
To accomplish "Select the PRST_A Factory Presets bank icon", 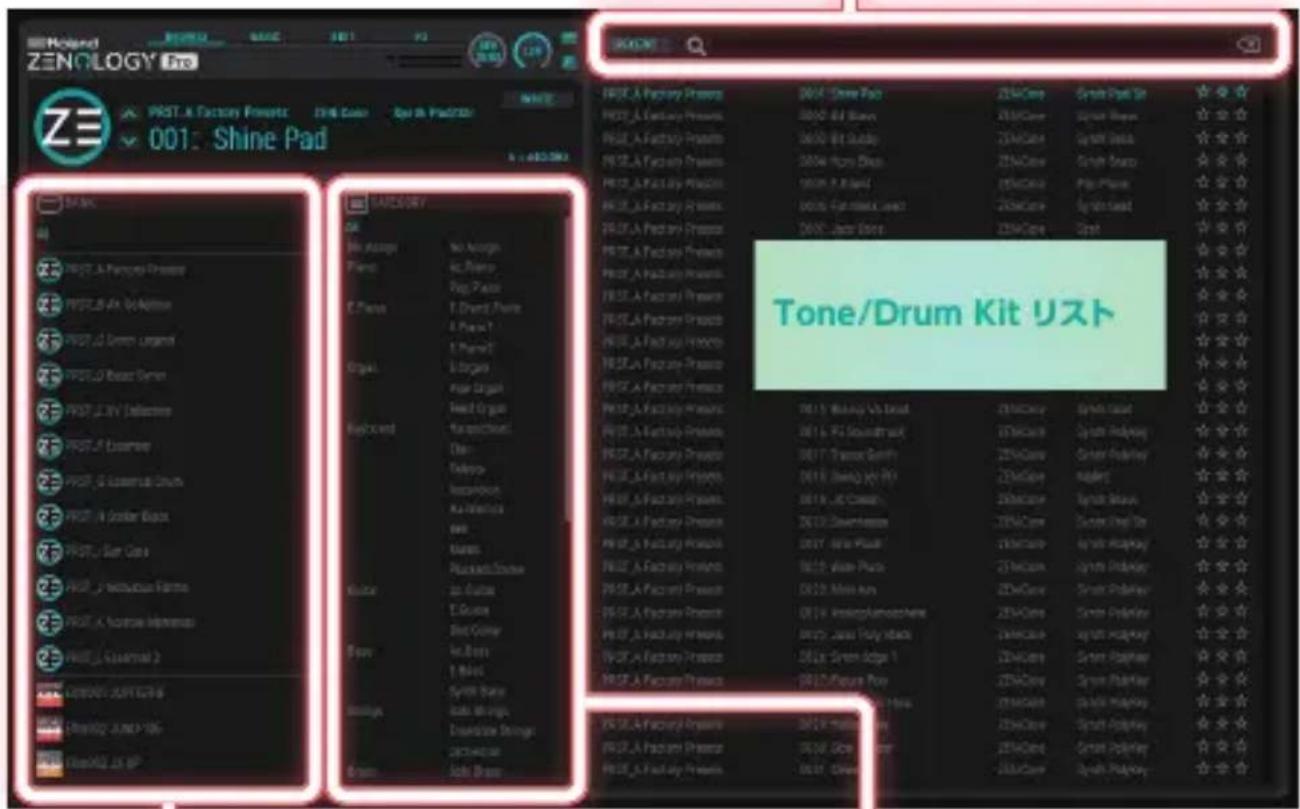I will [x=49, y=269].
